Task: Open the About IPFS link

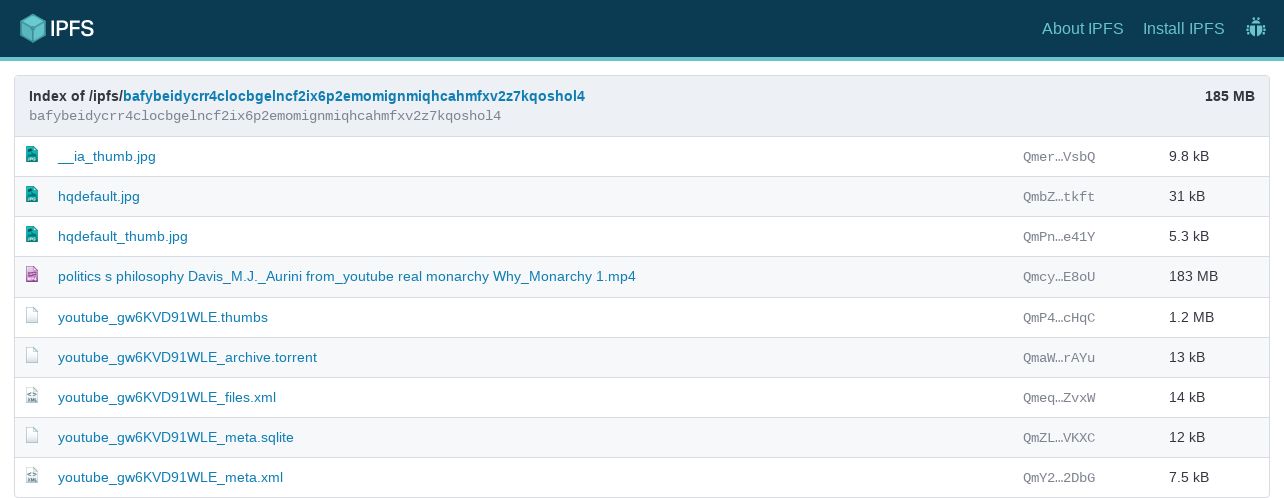Action: (x=1083, y=28)
